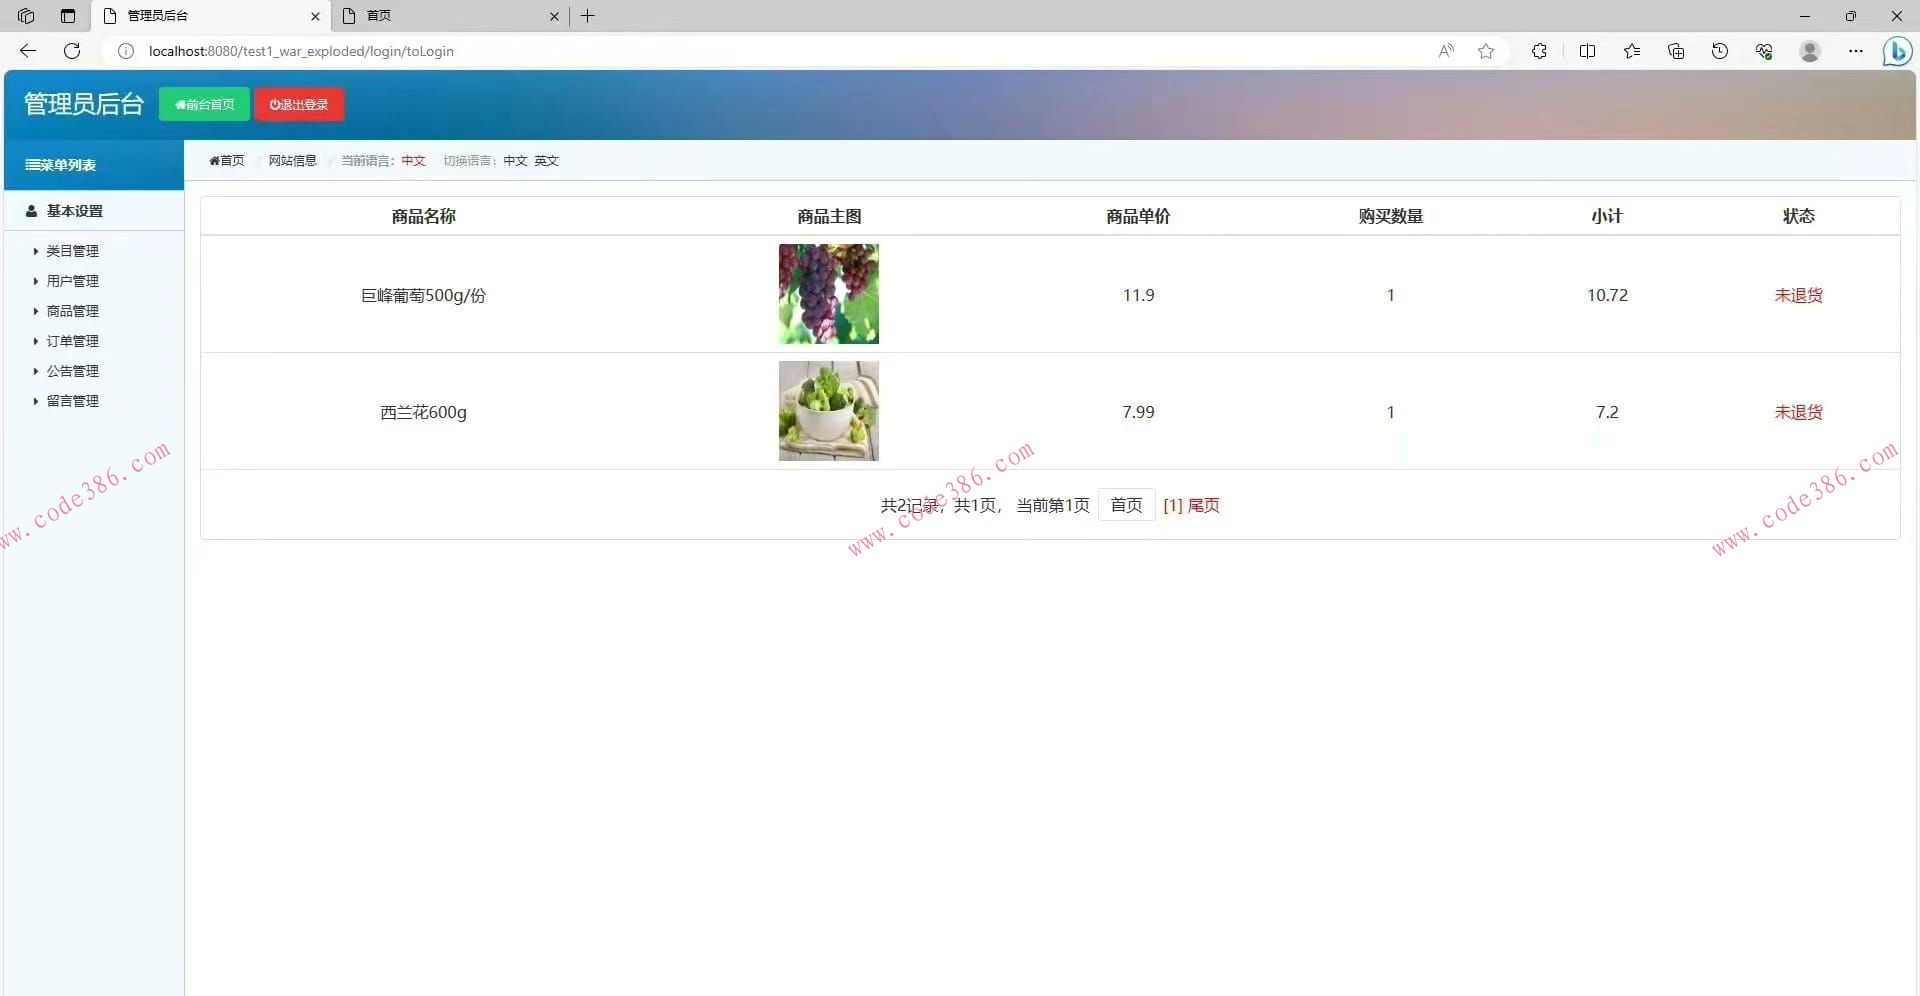Click the favorites star in the address bar
The image size is (1920, 996).
click(1486, 51)
